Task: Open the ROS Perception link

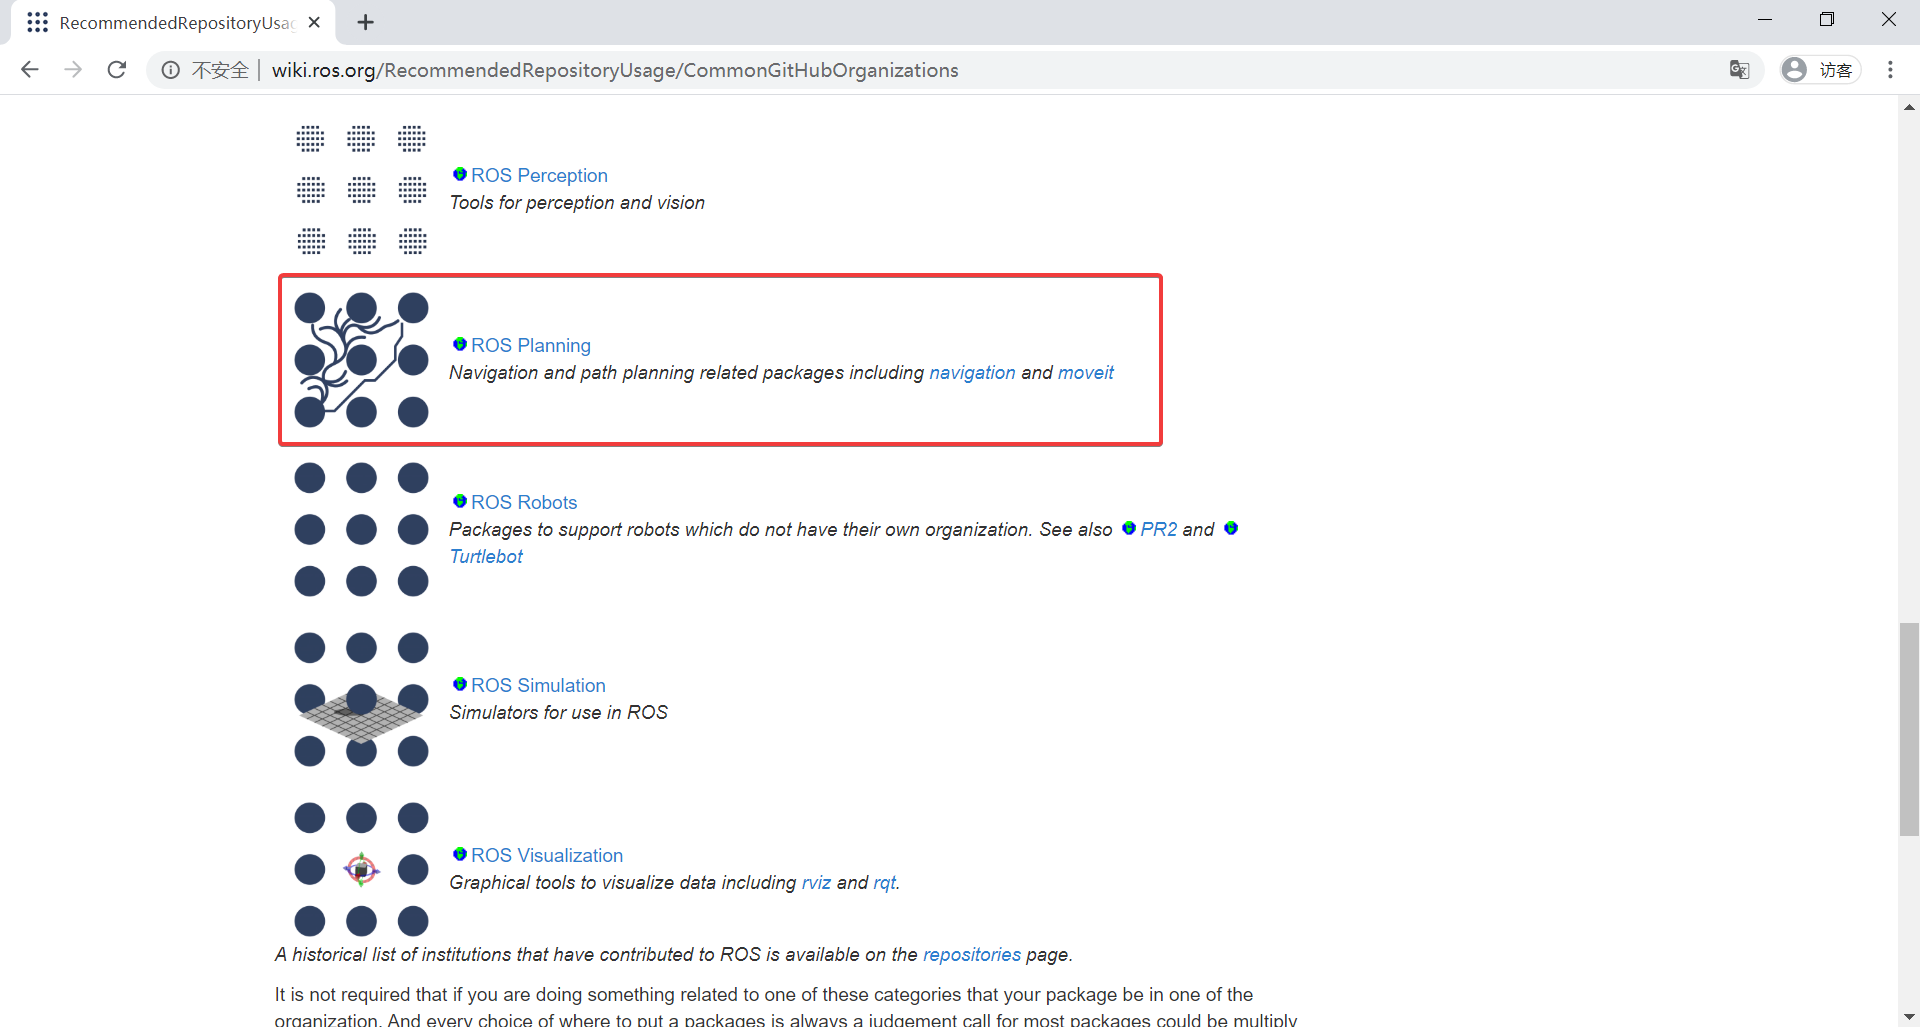Action: (539, 175)
